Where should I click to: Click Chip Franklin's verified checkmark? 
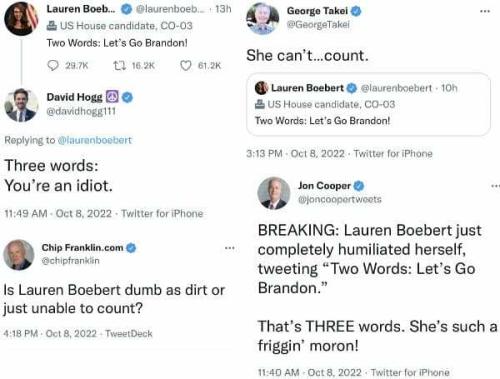click(x=131, y=248)
